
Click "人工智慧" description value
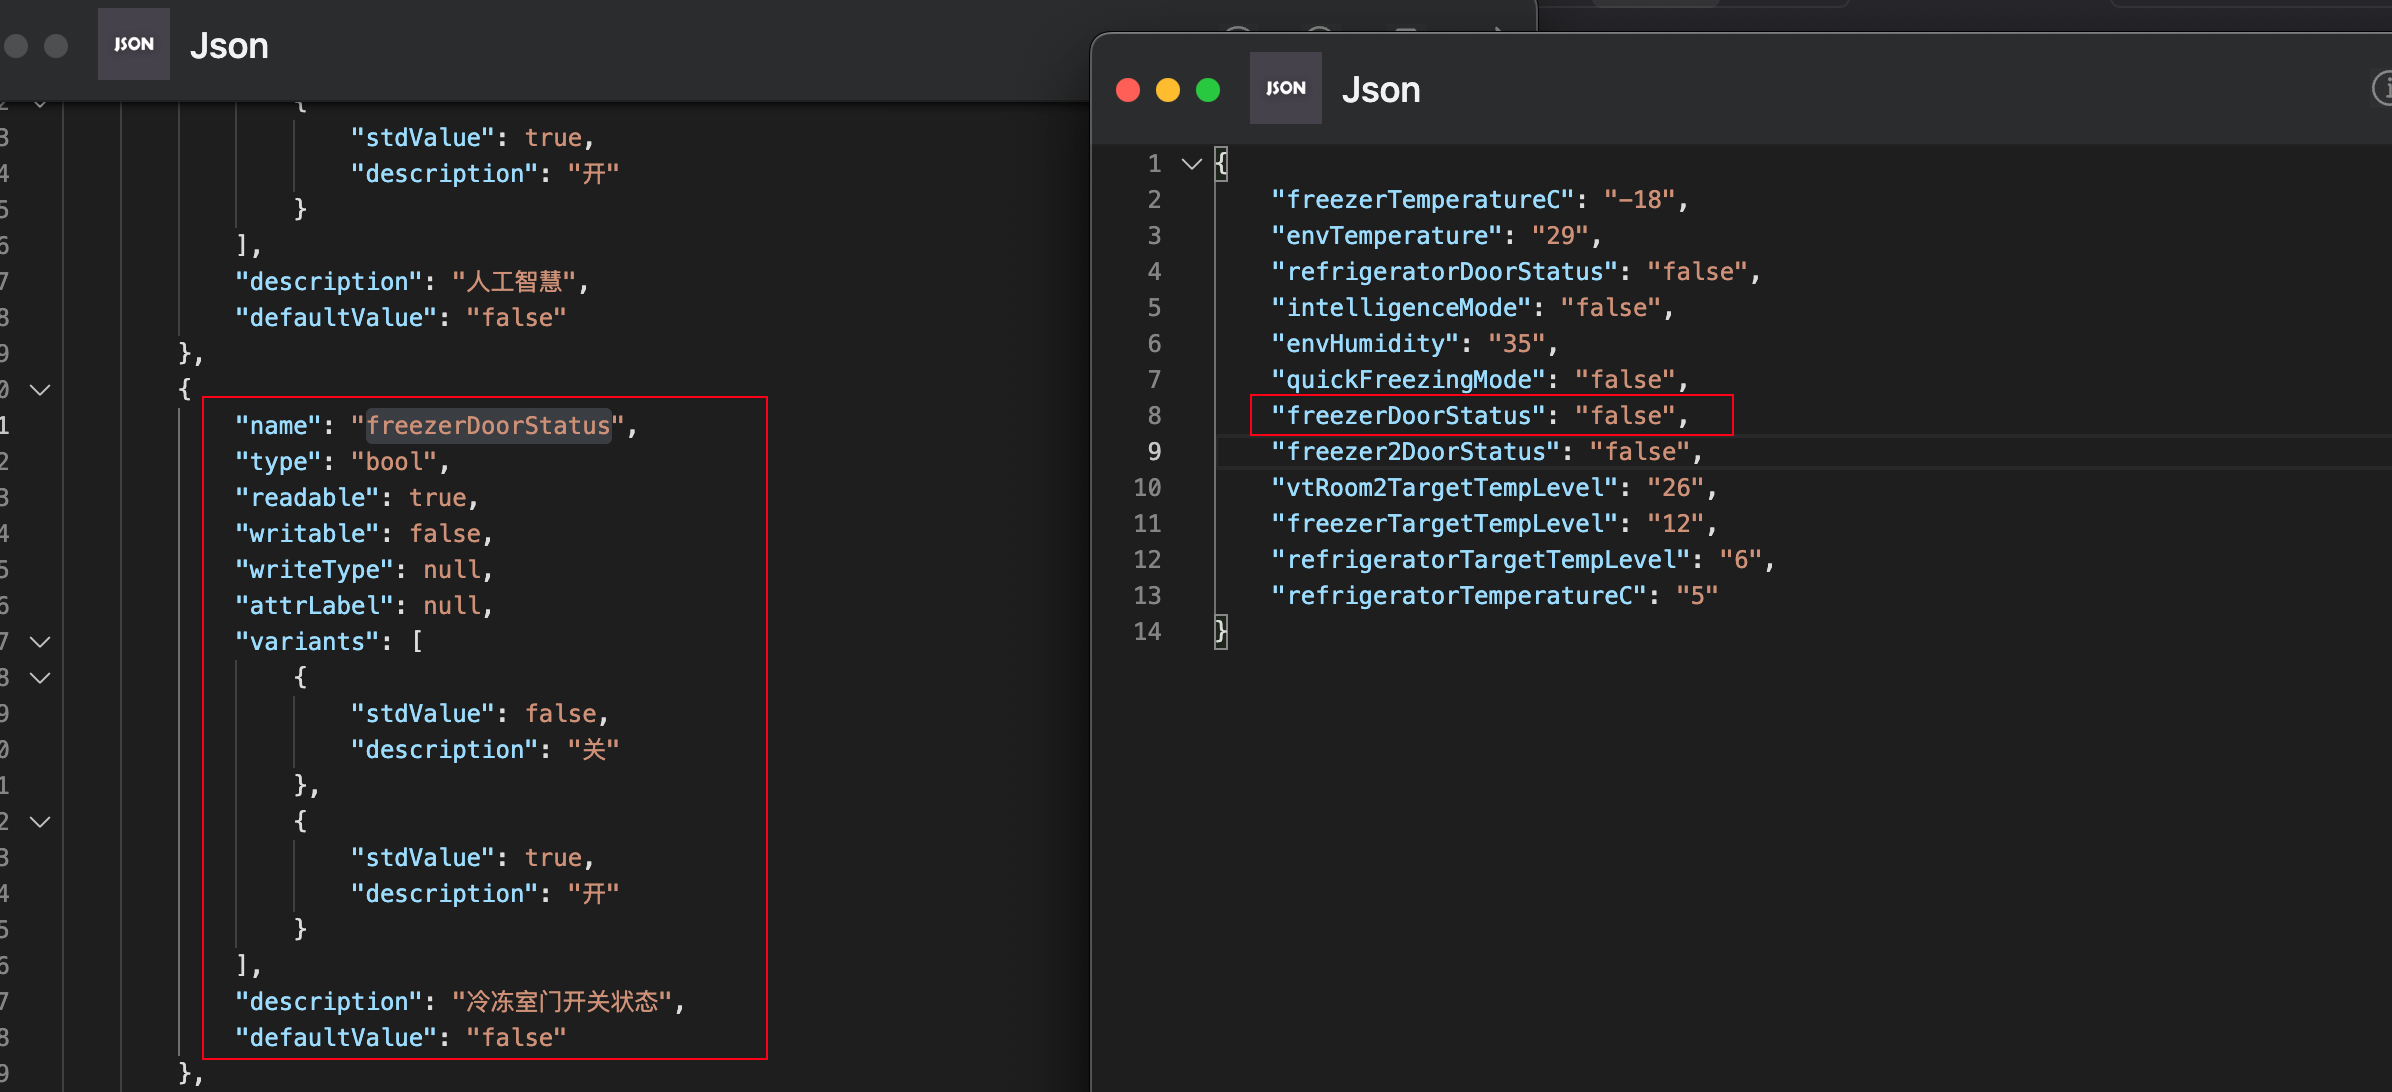pos(514,282)
